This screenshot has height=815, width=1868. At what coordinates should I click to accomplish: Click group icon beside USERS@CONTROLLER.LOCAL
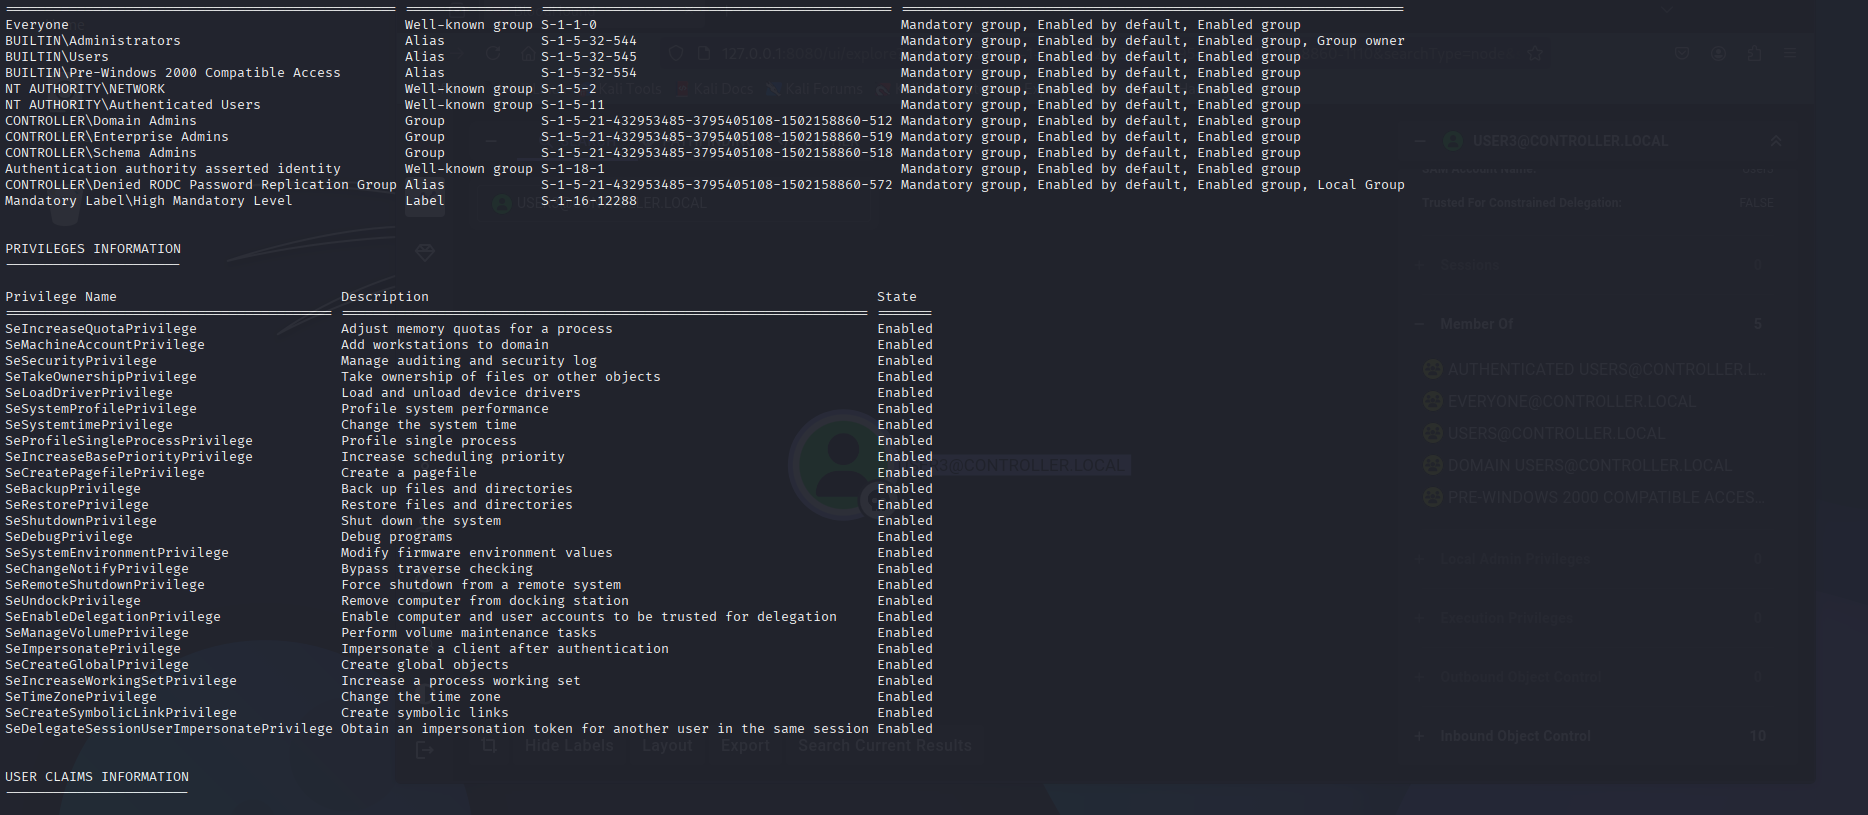1433,433
